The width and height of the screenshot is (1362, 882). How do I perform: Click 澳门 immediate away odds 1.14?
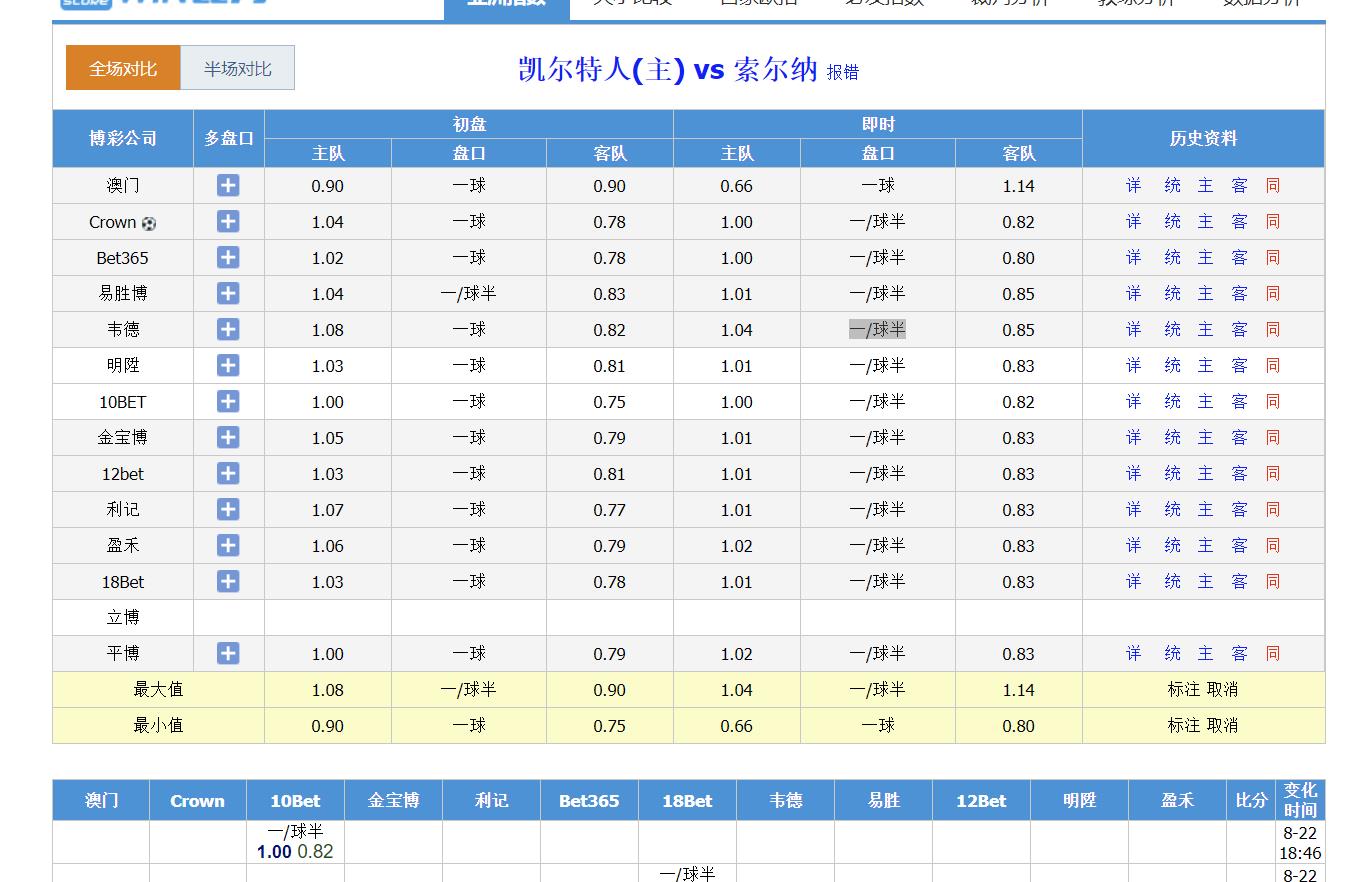click(1018, 186)
